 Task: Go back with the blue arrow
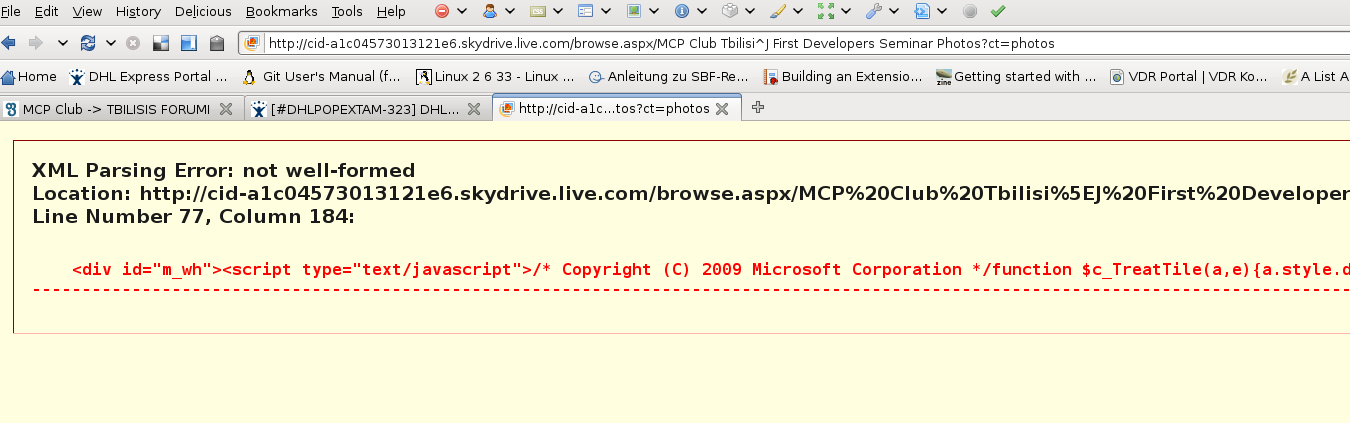pyautogui.click(x=10, y=43)
